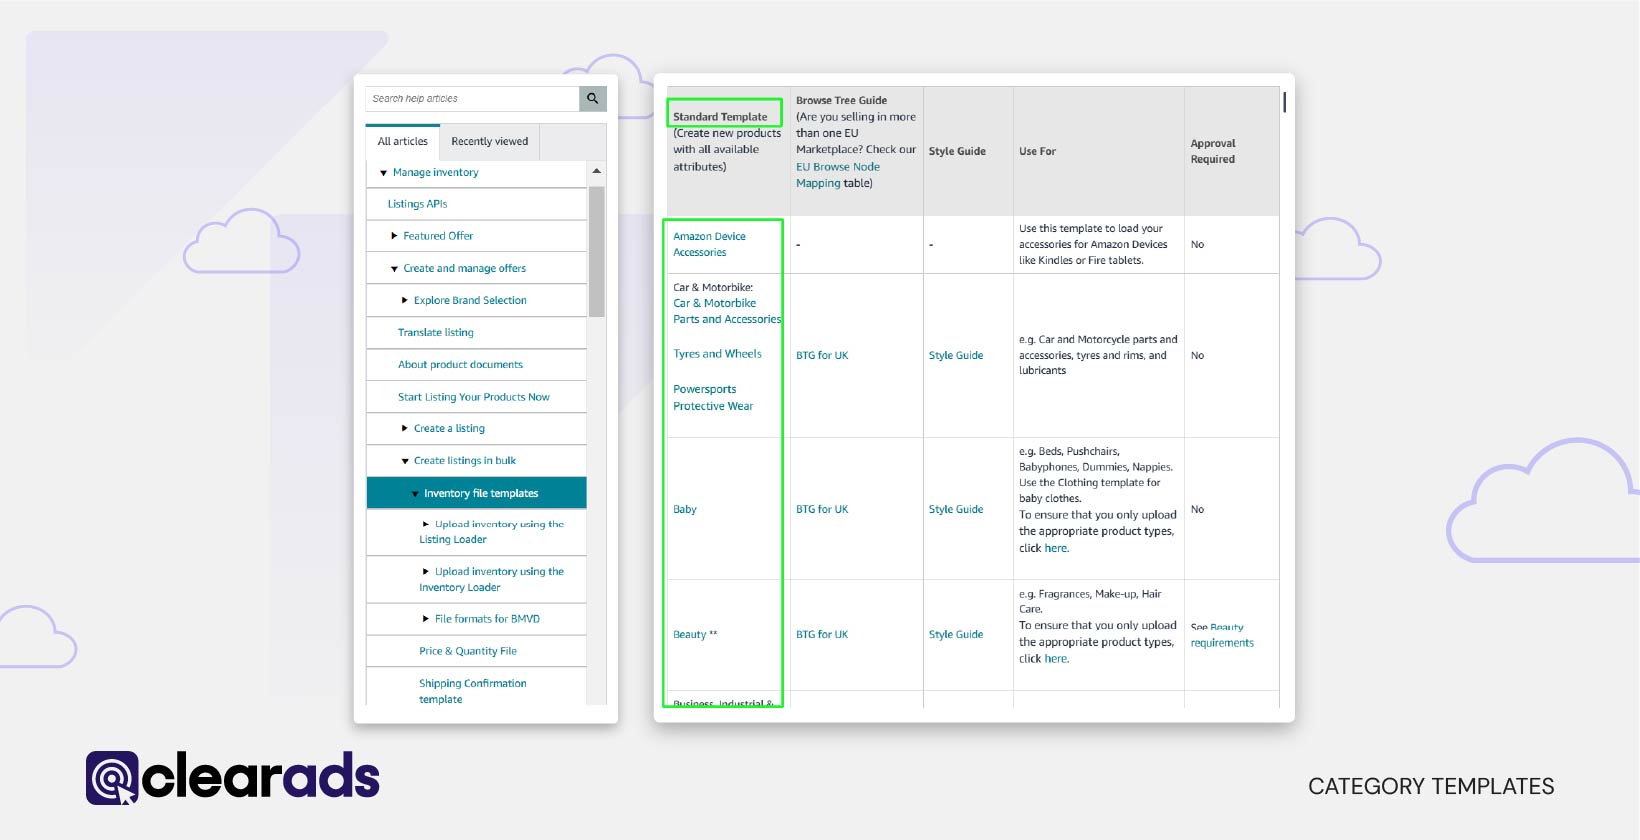Click the table panel scrollbar

tap(1284, 102)
